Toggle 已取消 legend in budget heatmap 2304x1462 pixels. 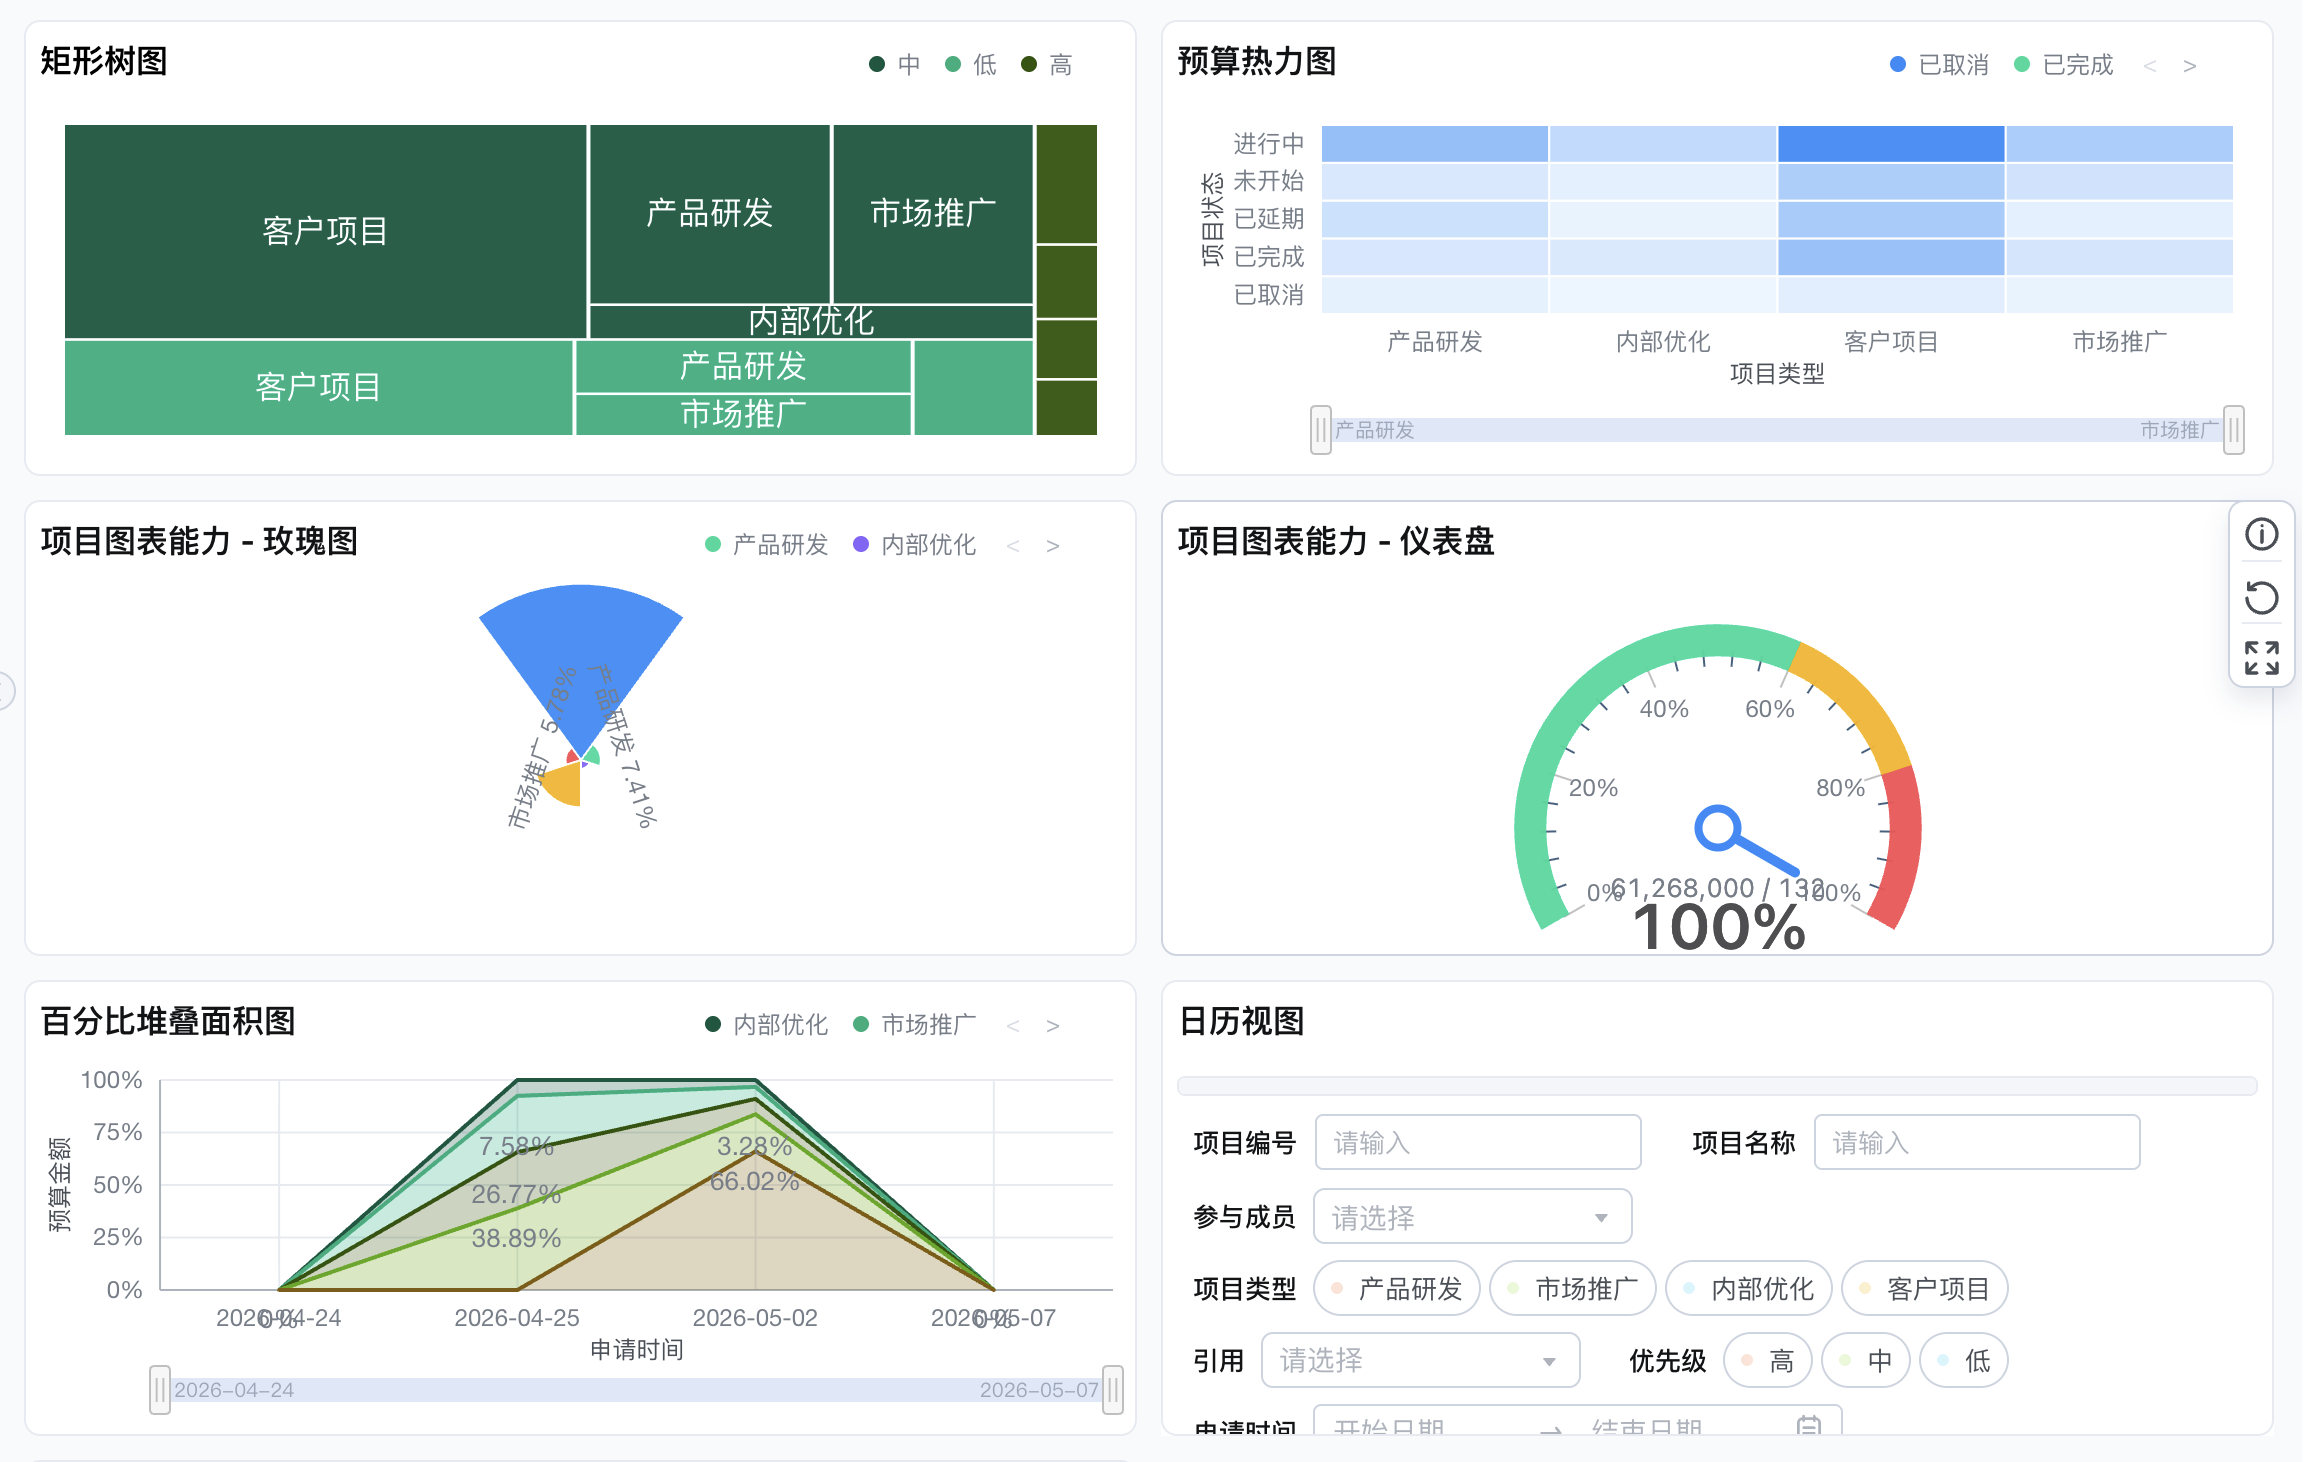(x=1939, y=65)
